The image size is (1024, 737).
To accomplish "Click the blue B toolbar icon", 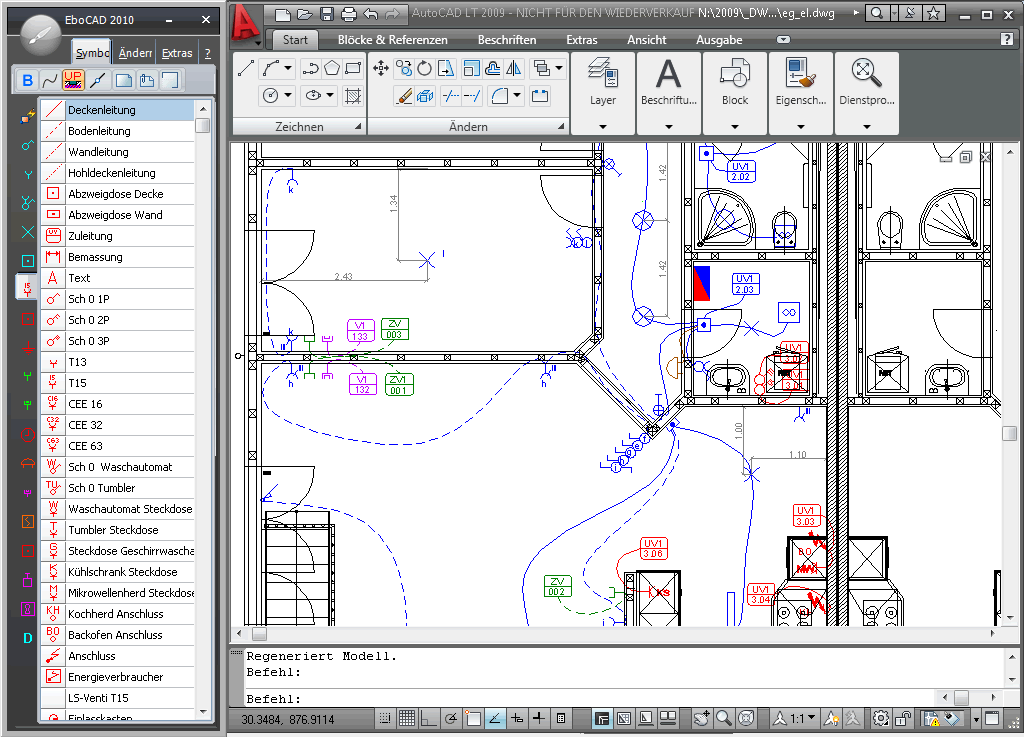I will point(27,80).
